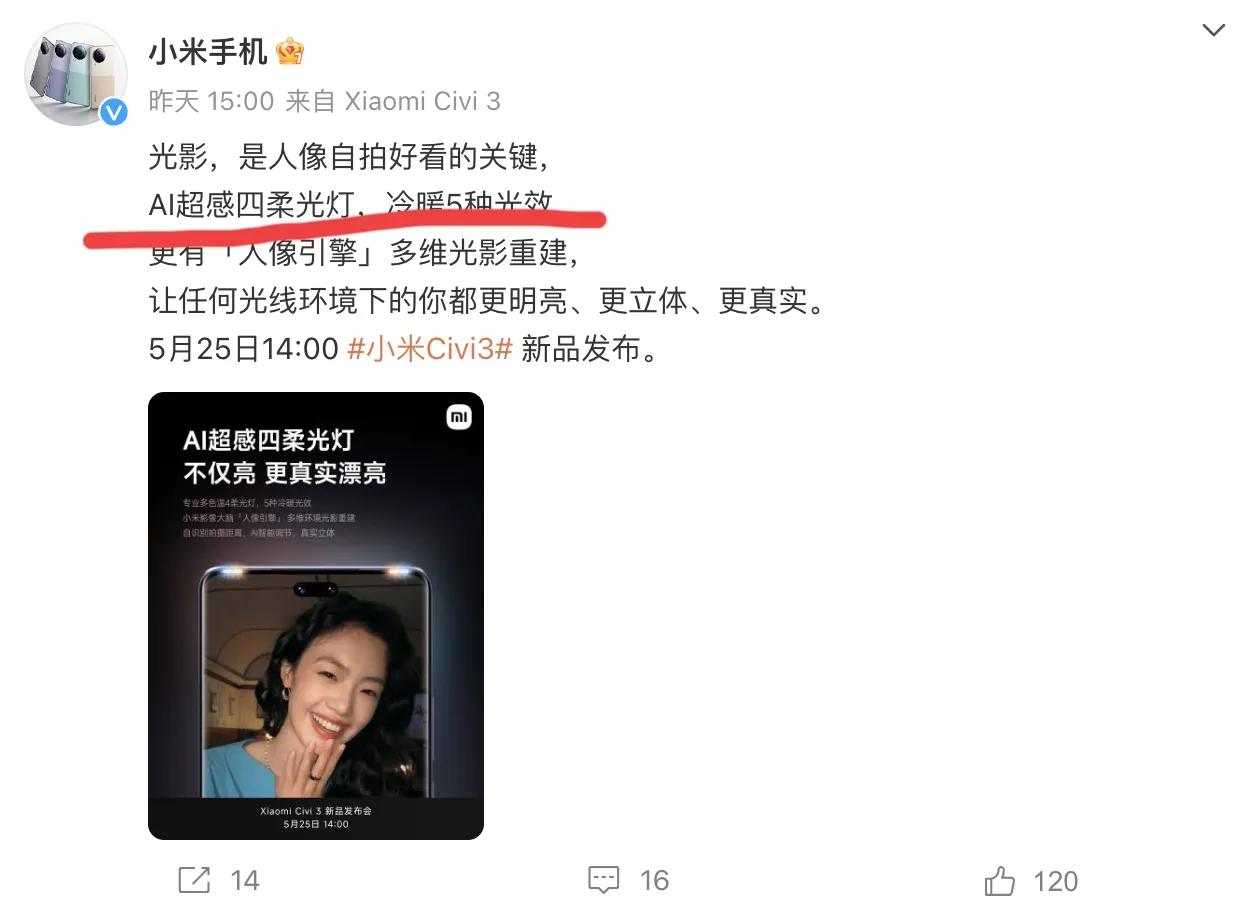Click the repost arrow icon

point(194,880)
